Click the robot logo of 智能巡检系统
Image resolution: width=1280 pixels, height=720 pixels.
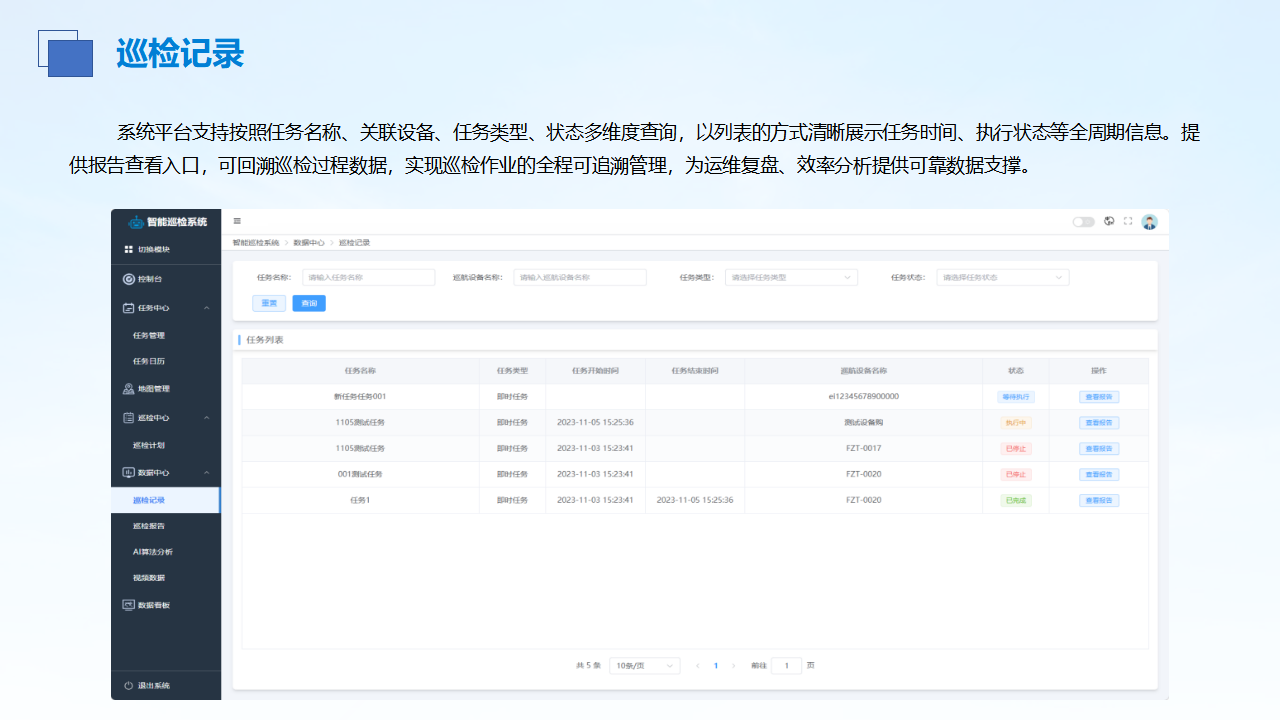pyautogui.click(x=136, y=222)
